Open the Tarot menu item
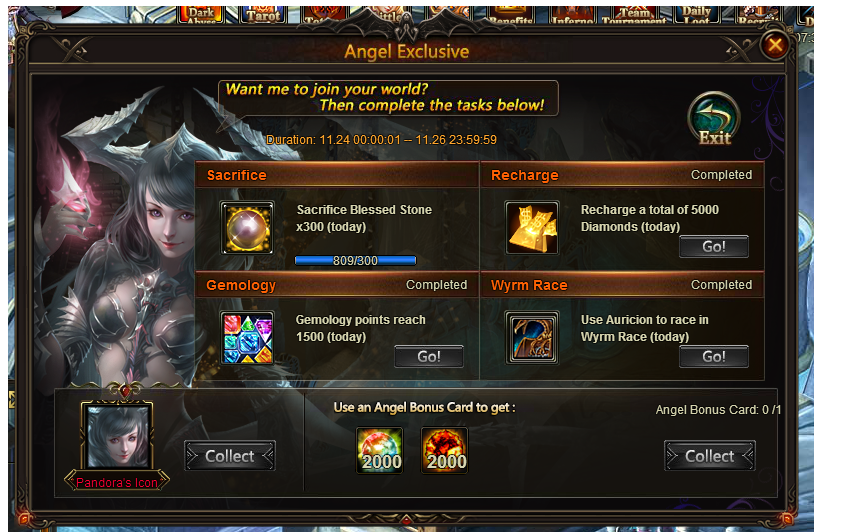Image resolution: width=843 pixels, height=532 pixels. (263, 14)
